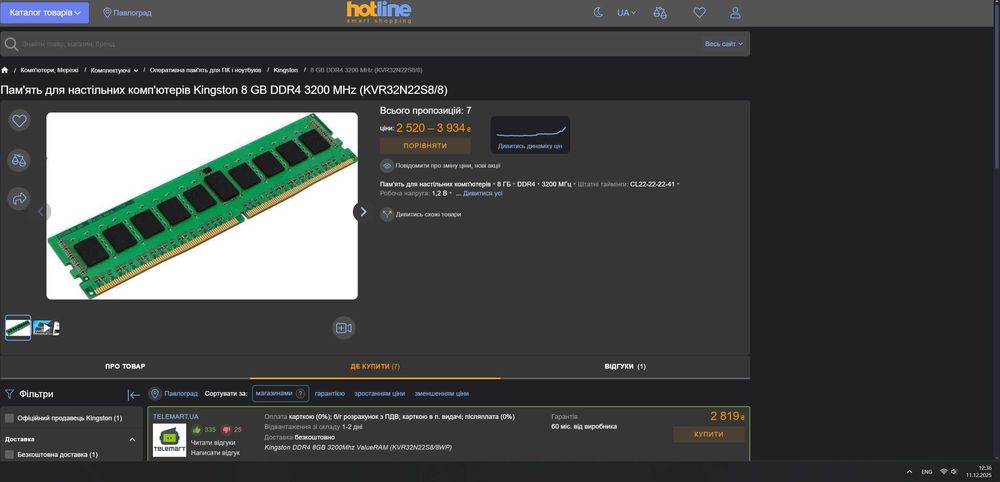Click the thumbs down 25 icon
Viewport: 1000px width, 482px height.
coord(226,430)
